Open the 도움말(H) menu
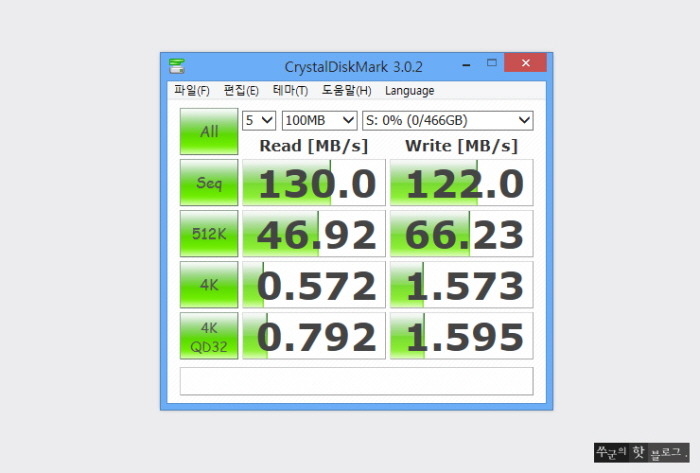Image resolution: width=700 pixels, height=473 pixels. [x=346, y=91]
